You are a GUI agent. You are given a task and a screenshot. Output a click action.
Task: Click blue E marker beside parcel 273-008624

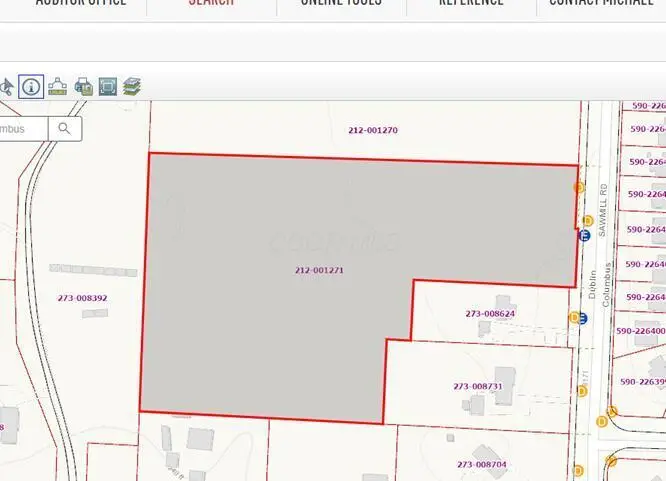pos(582,318)
